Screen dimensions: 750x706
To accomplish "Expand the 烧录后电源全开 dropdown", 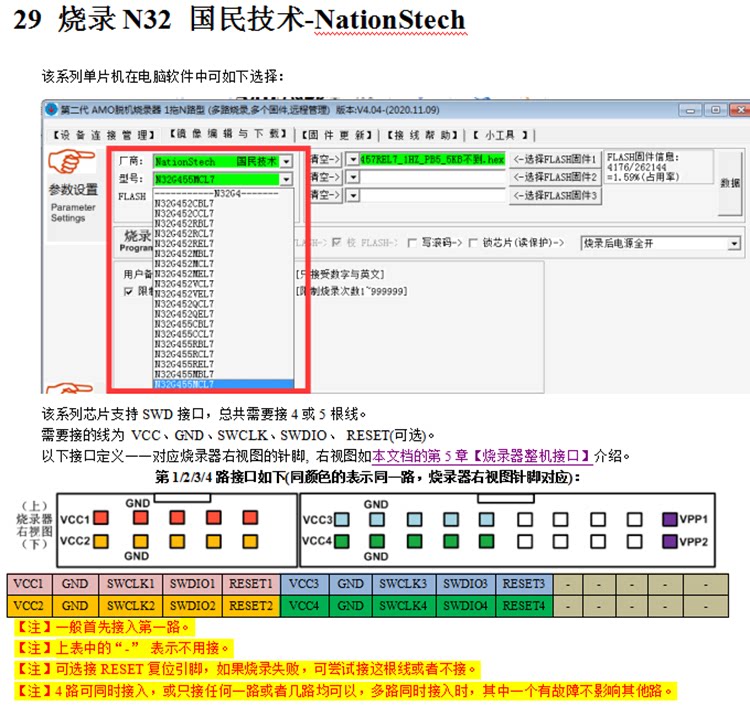I will 734,243.
